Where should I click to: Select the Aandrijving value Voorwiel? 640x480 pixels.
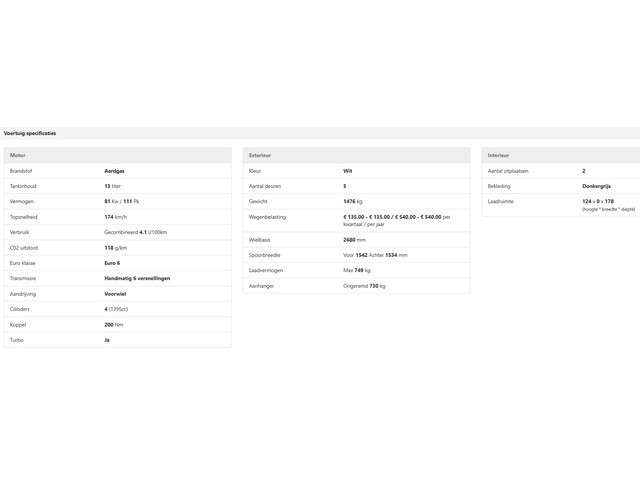coord(115,294)
